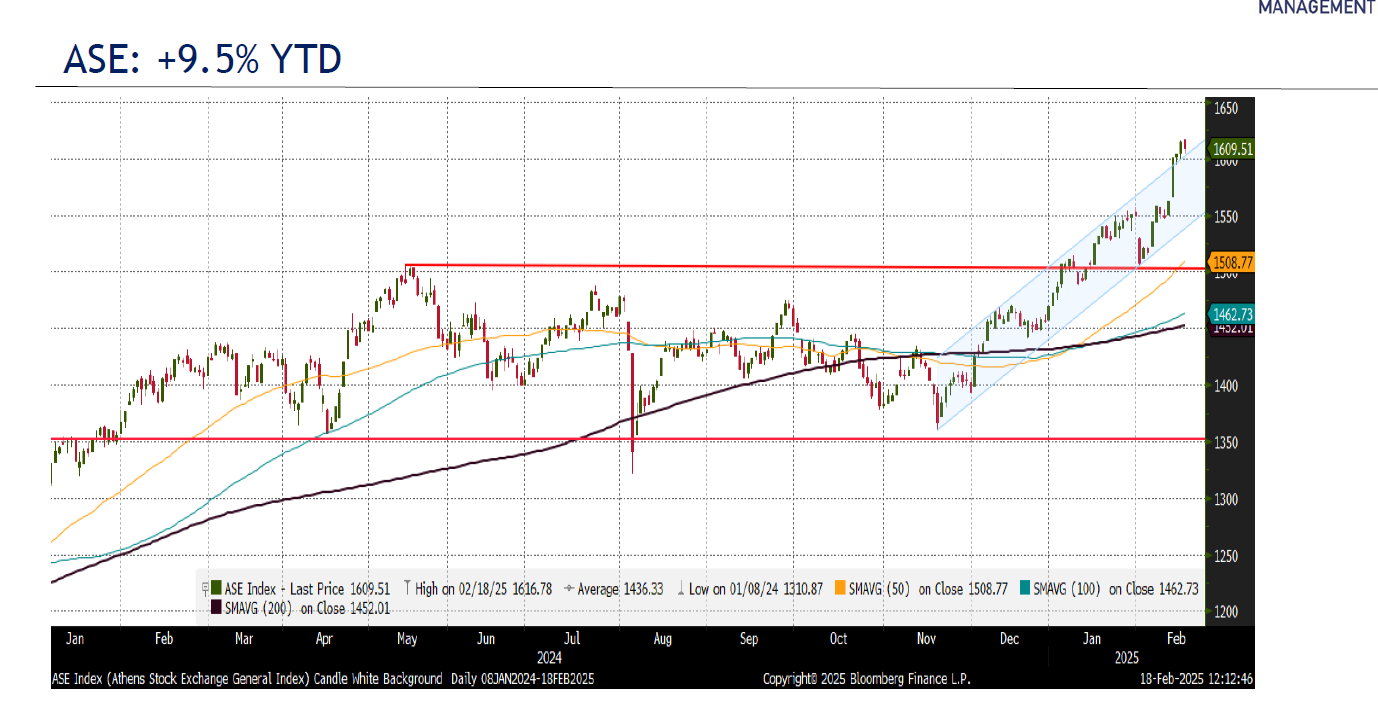Click the dark SMAVG (200) legend swatch
The image size is (1378, 713).
(216, 607)
